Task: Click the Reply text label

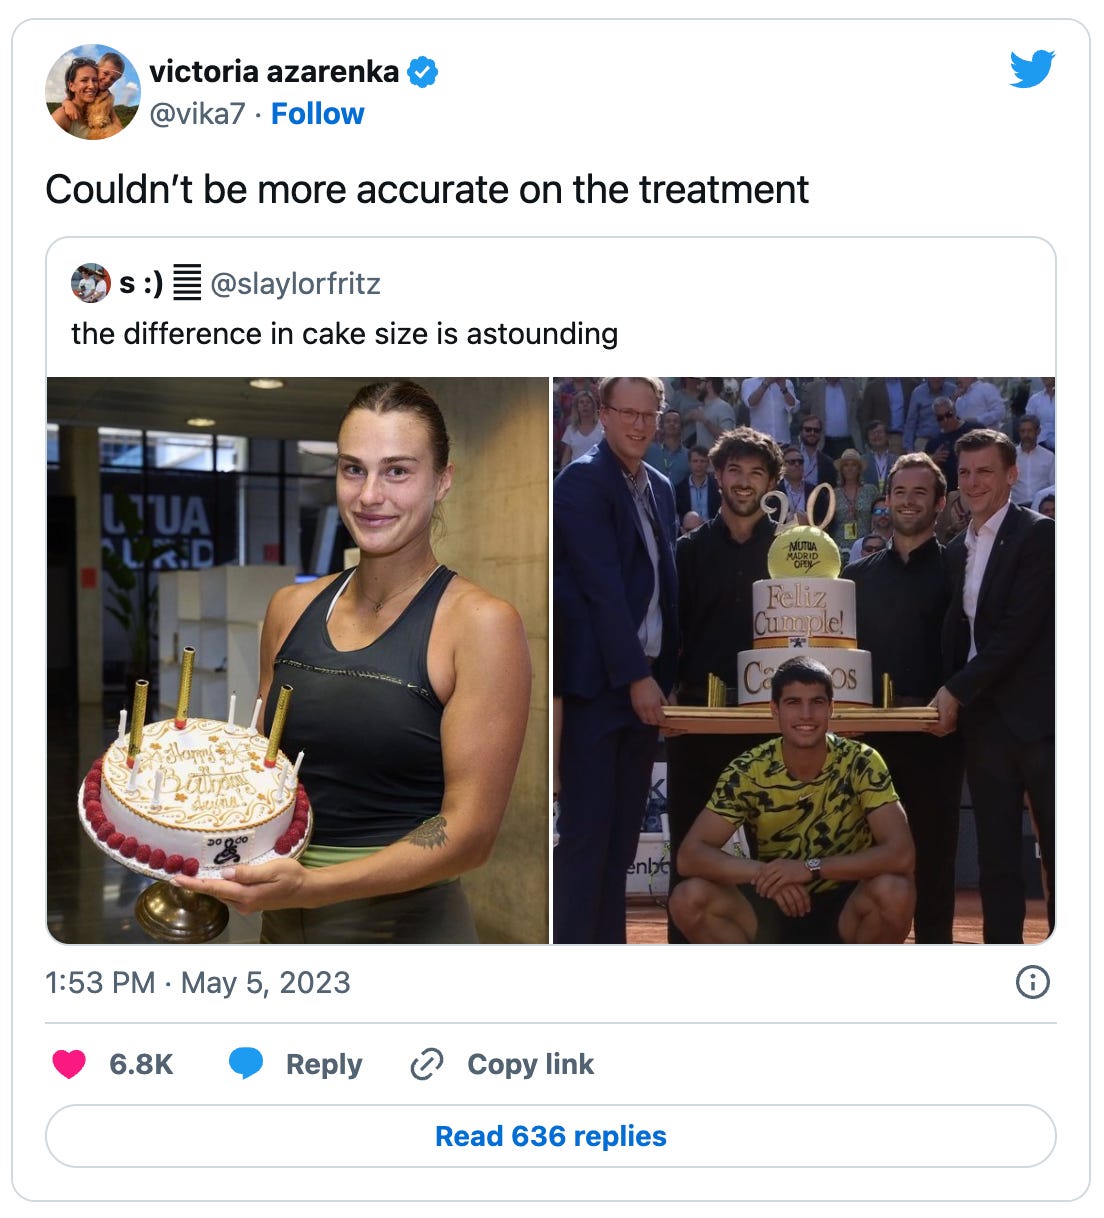Action: pos(324,1064)
